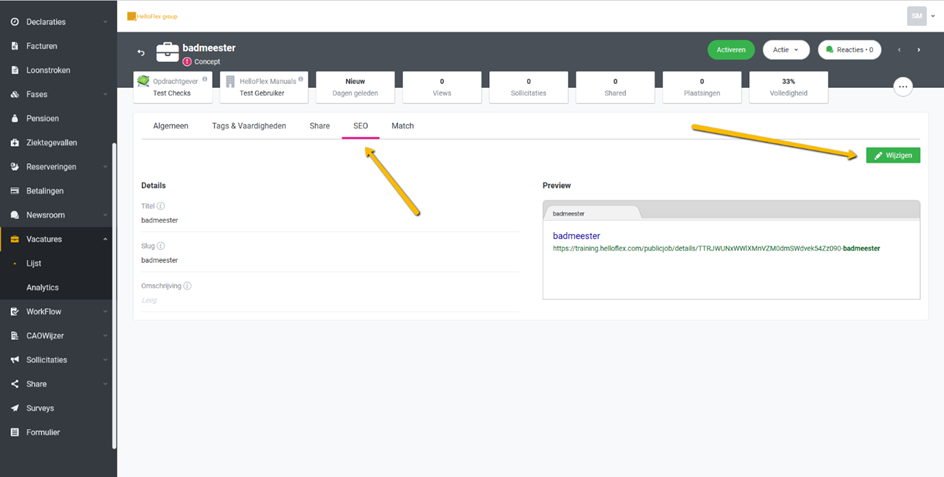Click the badmeester preview link title
Image resolution: width=944 pixels, height=477 pixels.
tap(576, 236)
